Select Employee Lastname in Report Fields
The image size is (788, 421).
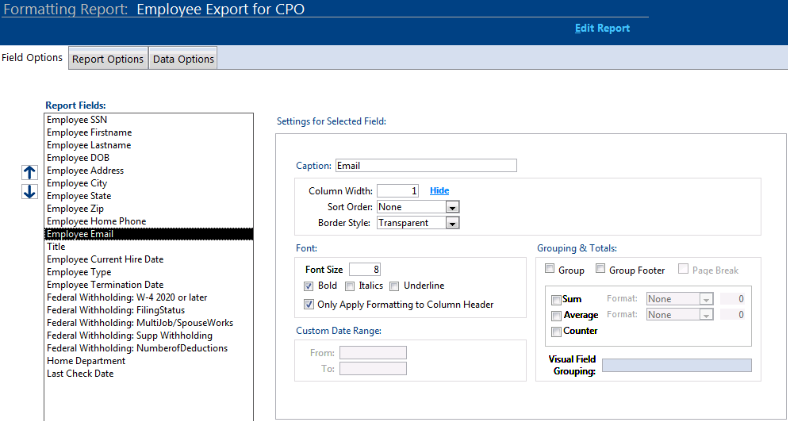(149, 145)
